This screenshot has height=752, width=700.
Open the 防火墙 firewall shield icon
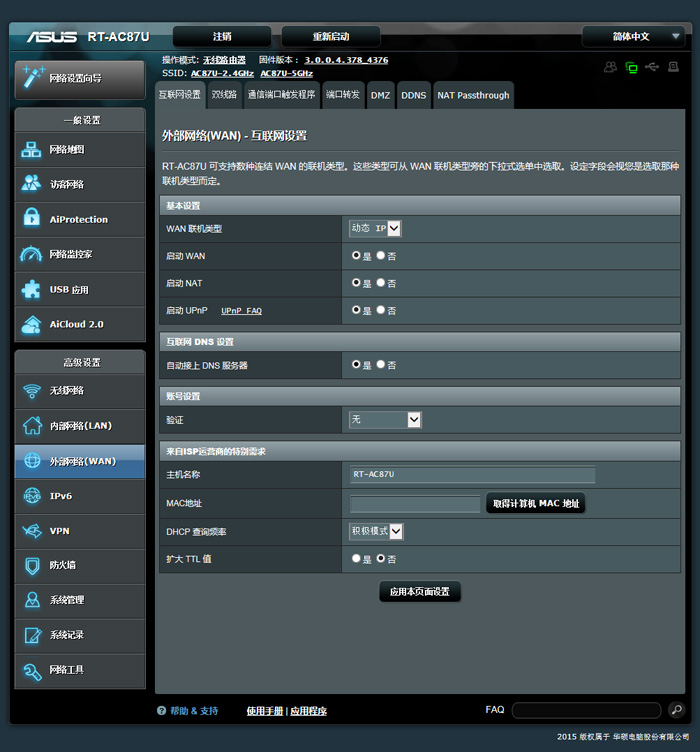32,565
